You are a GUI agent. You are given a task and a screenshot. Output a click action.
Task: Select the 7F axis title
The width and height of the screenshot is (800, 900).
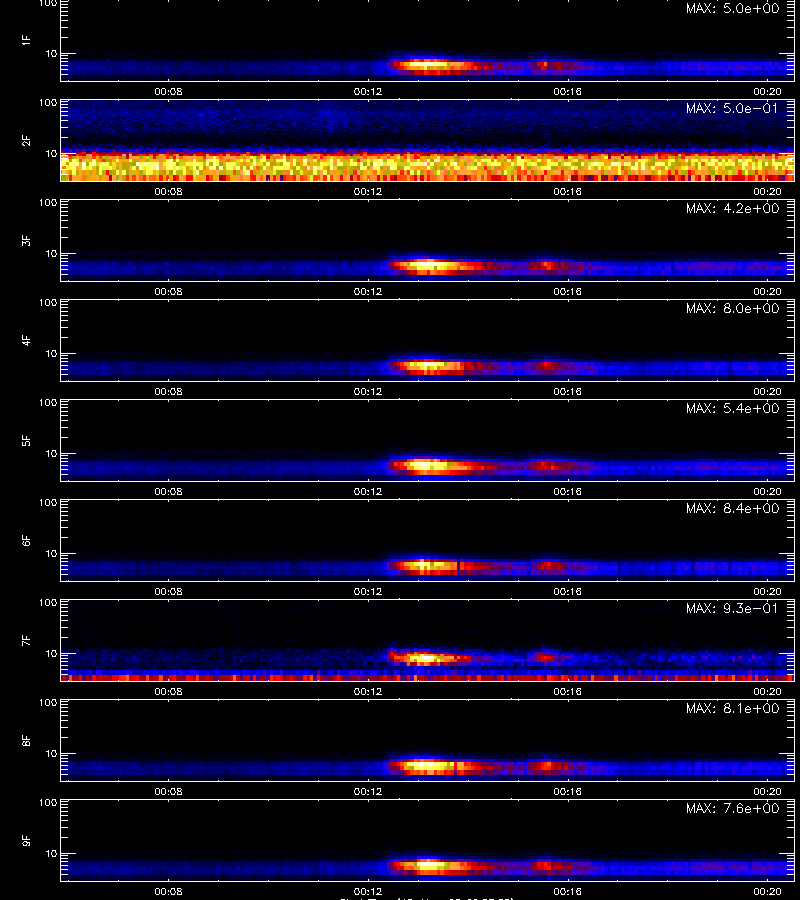tap(26, 640)
